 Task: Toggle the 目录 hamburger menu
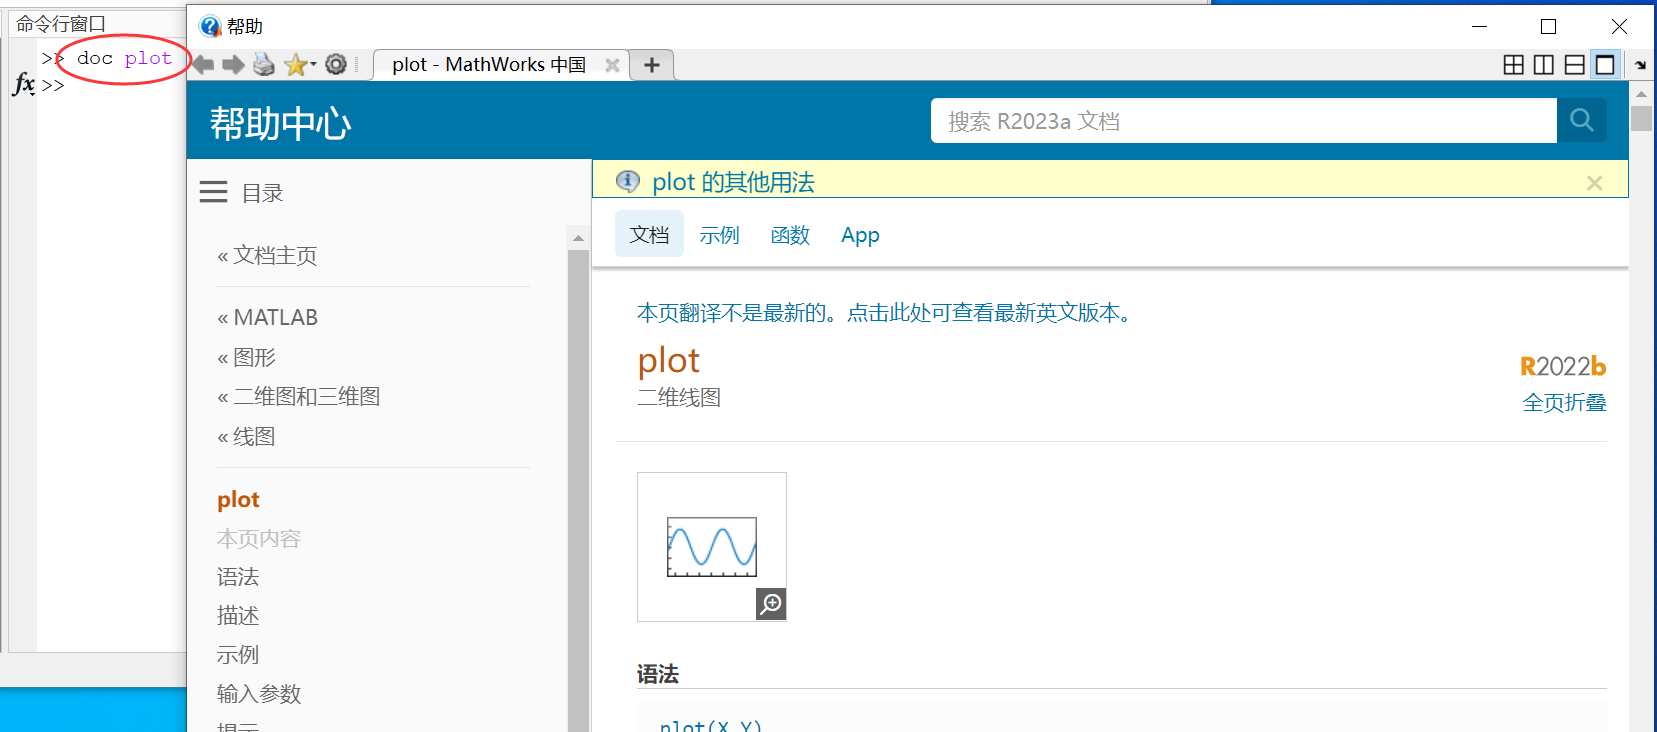pos(213,192)
